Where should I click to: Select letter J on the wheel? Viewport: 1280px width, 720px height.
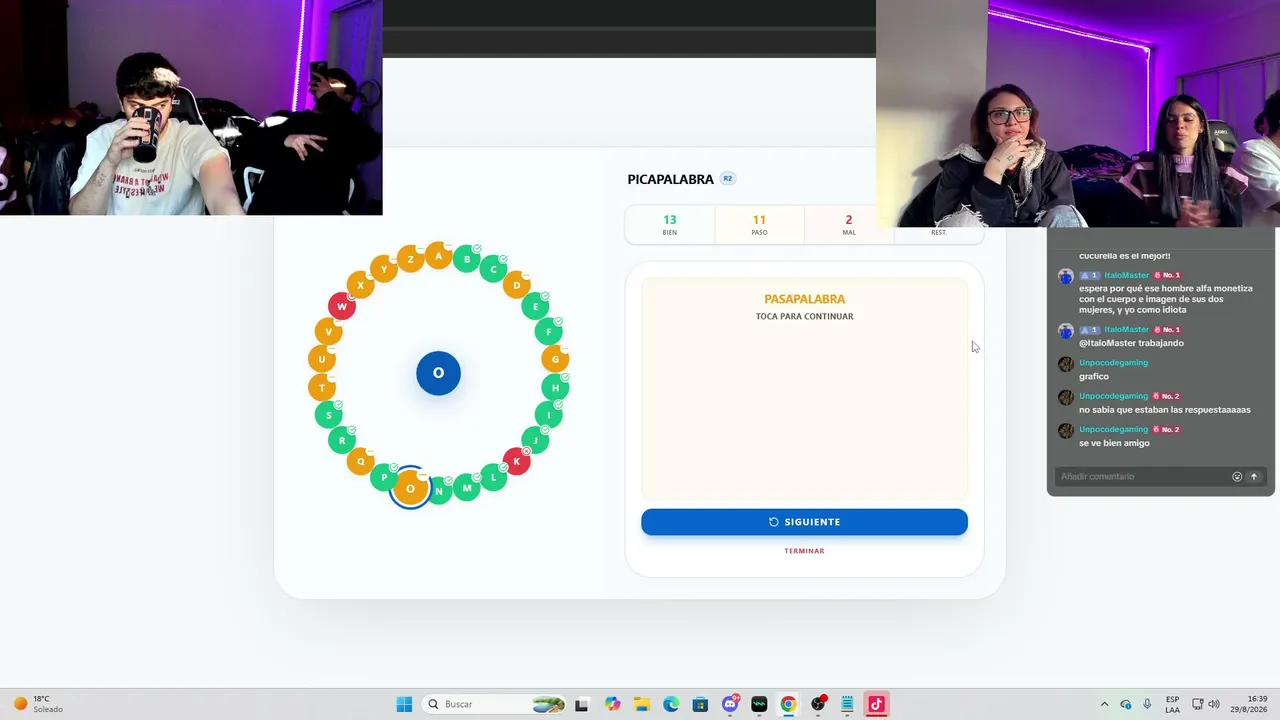[x=535, y=440]
